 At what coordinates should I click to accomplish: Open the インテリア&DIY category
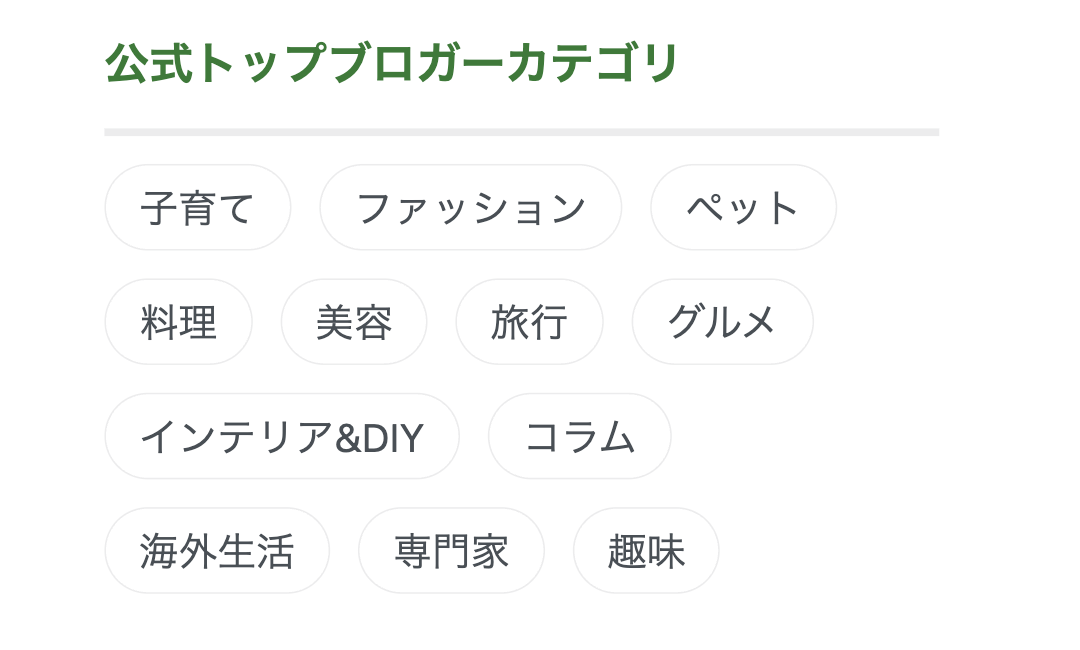[x=282, y=437]
